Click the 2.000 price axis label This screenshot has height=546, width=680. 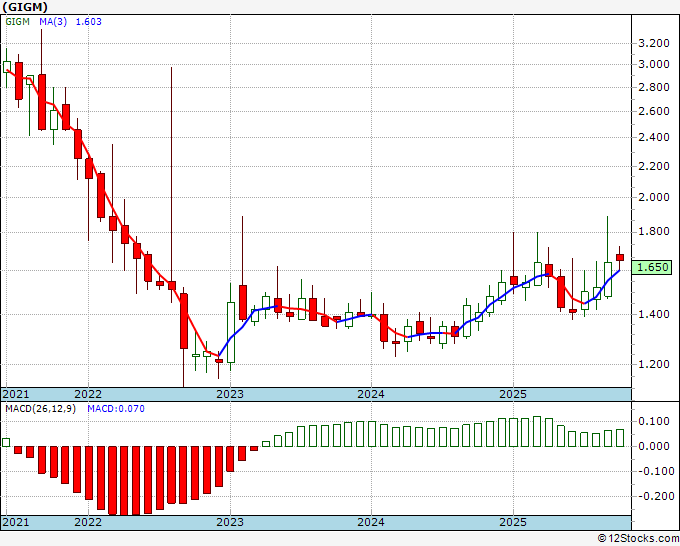(654, 197)
